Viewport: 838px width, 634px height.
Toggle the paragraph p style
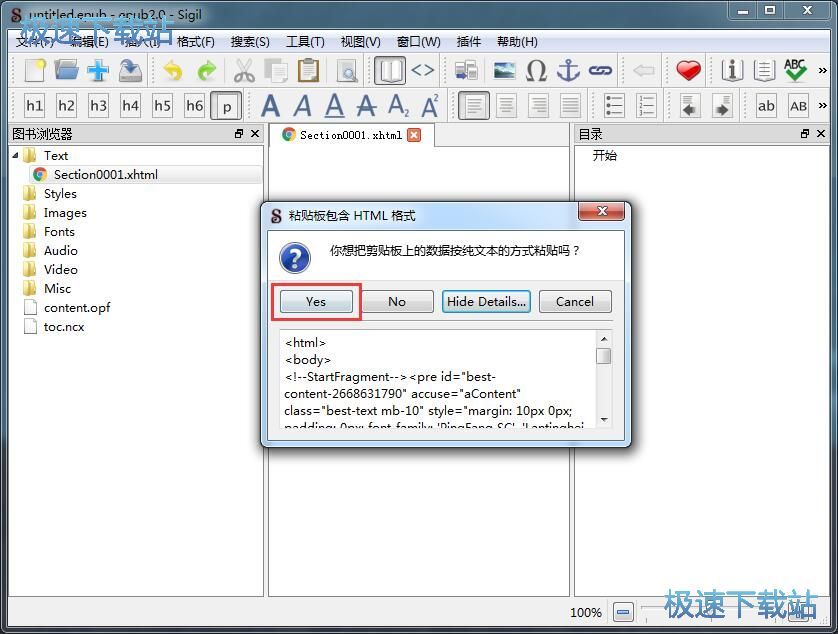(227, 106)
